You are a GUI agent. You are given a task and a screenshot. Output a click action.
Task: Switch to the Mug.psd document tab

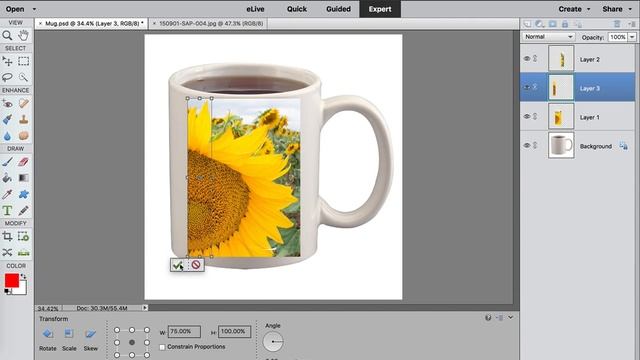(x=91, y=24)
